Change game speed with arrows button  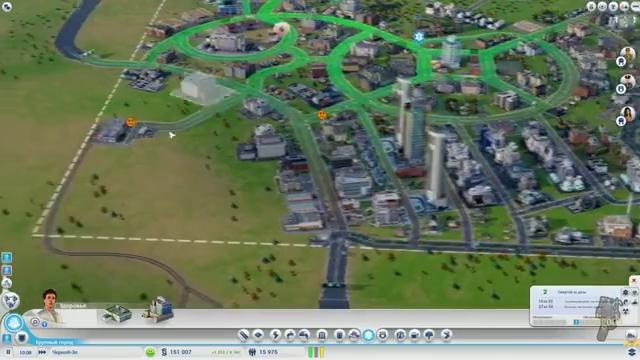tap(42, 352)
